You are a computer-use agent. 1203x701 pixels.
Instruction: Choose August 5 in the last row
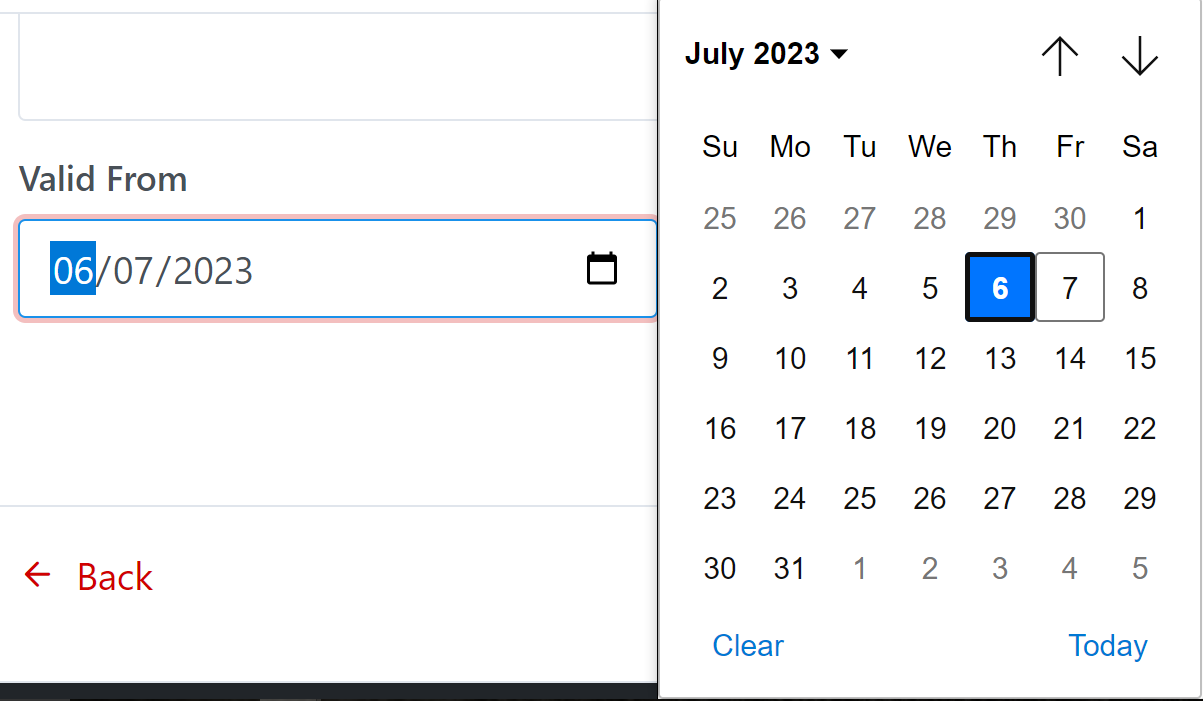point(1140,568)
